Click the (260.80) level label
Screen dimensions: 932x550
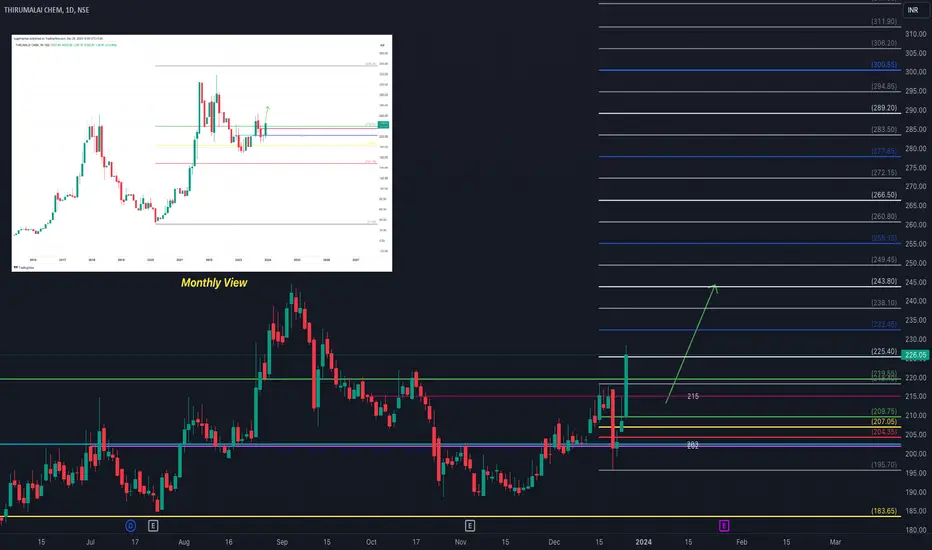tap(884, 216)
